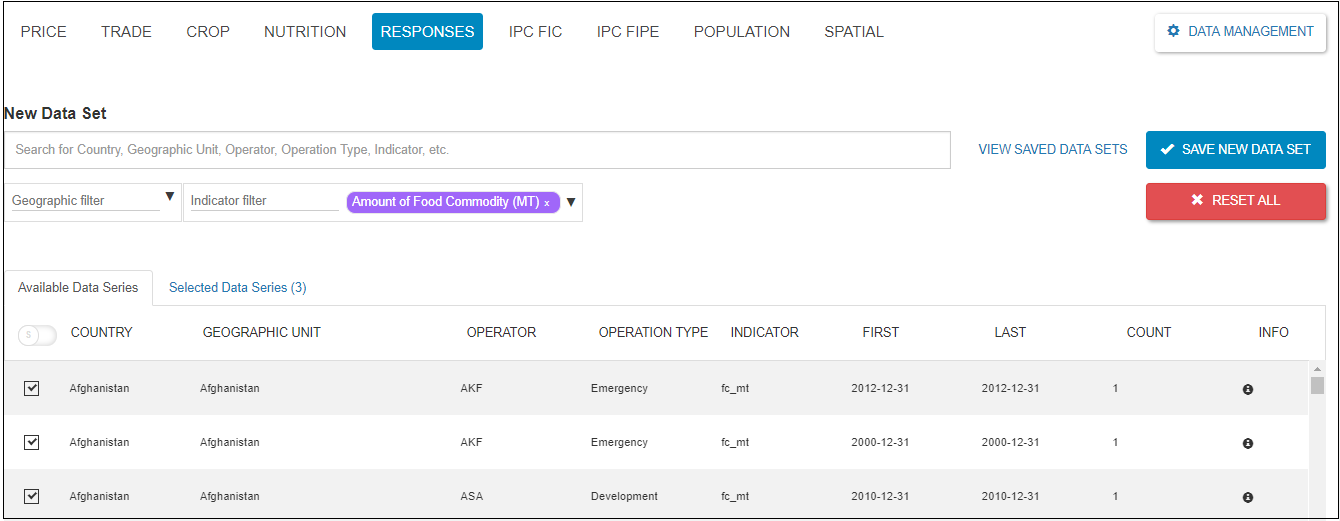
Task: Switch to the PRICE tab
Action: 44,32
